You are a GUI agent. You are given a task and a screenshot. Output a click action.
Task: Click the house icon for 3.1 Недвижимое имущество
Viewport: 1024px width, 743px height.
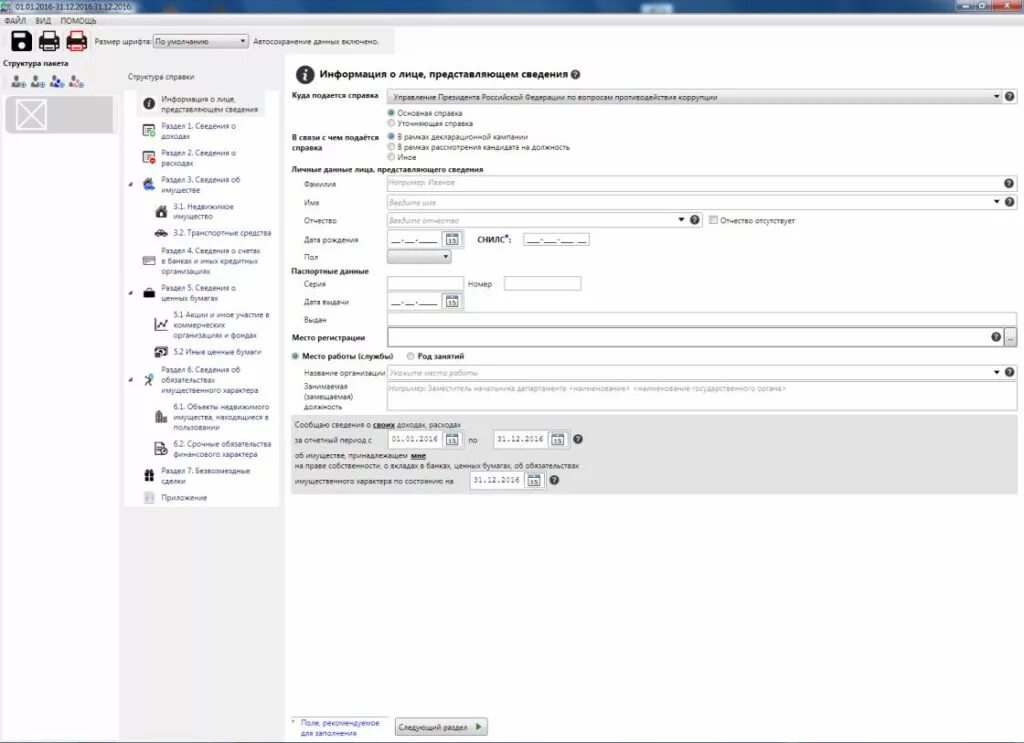pyautogui.click(x=161, y=211)
